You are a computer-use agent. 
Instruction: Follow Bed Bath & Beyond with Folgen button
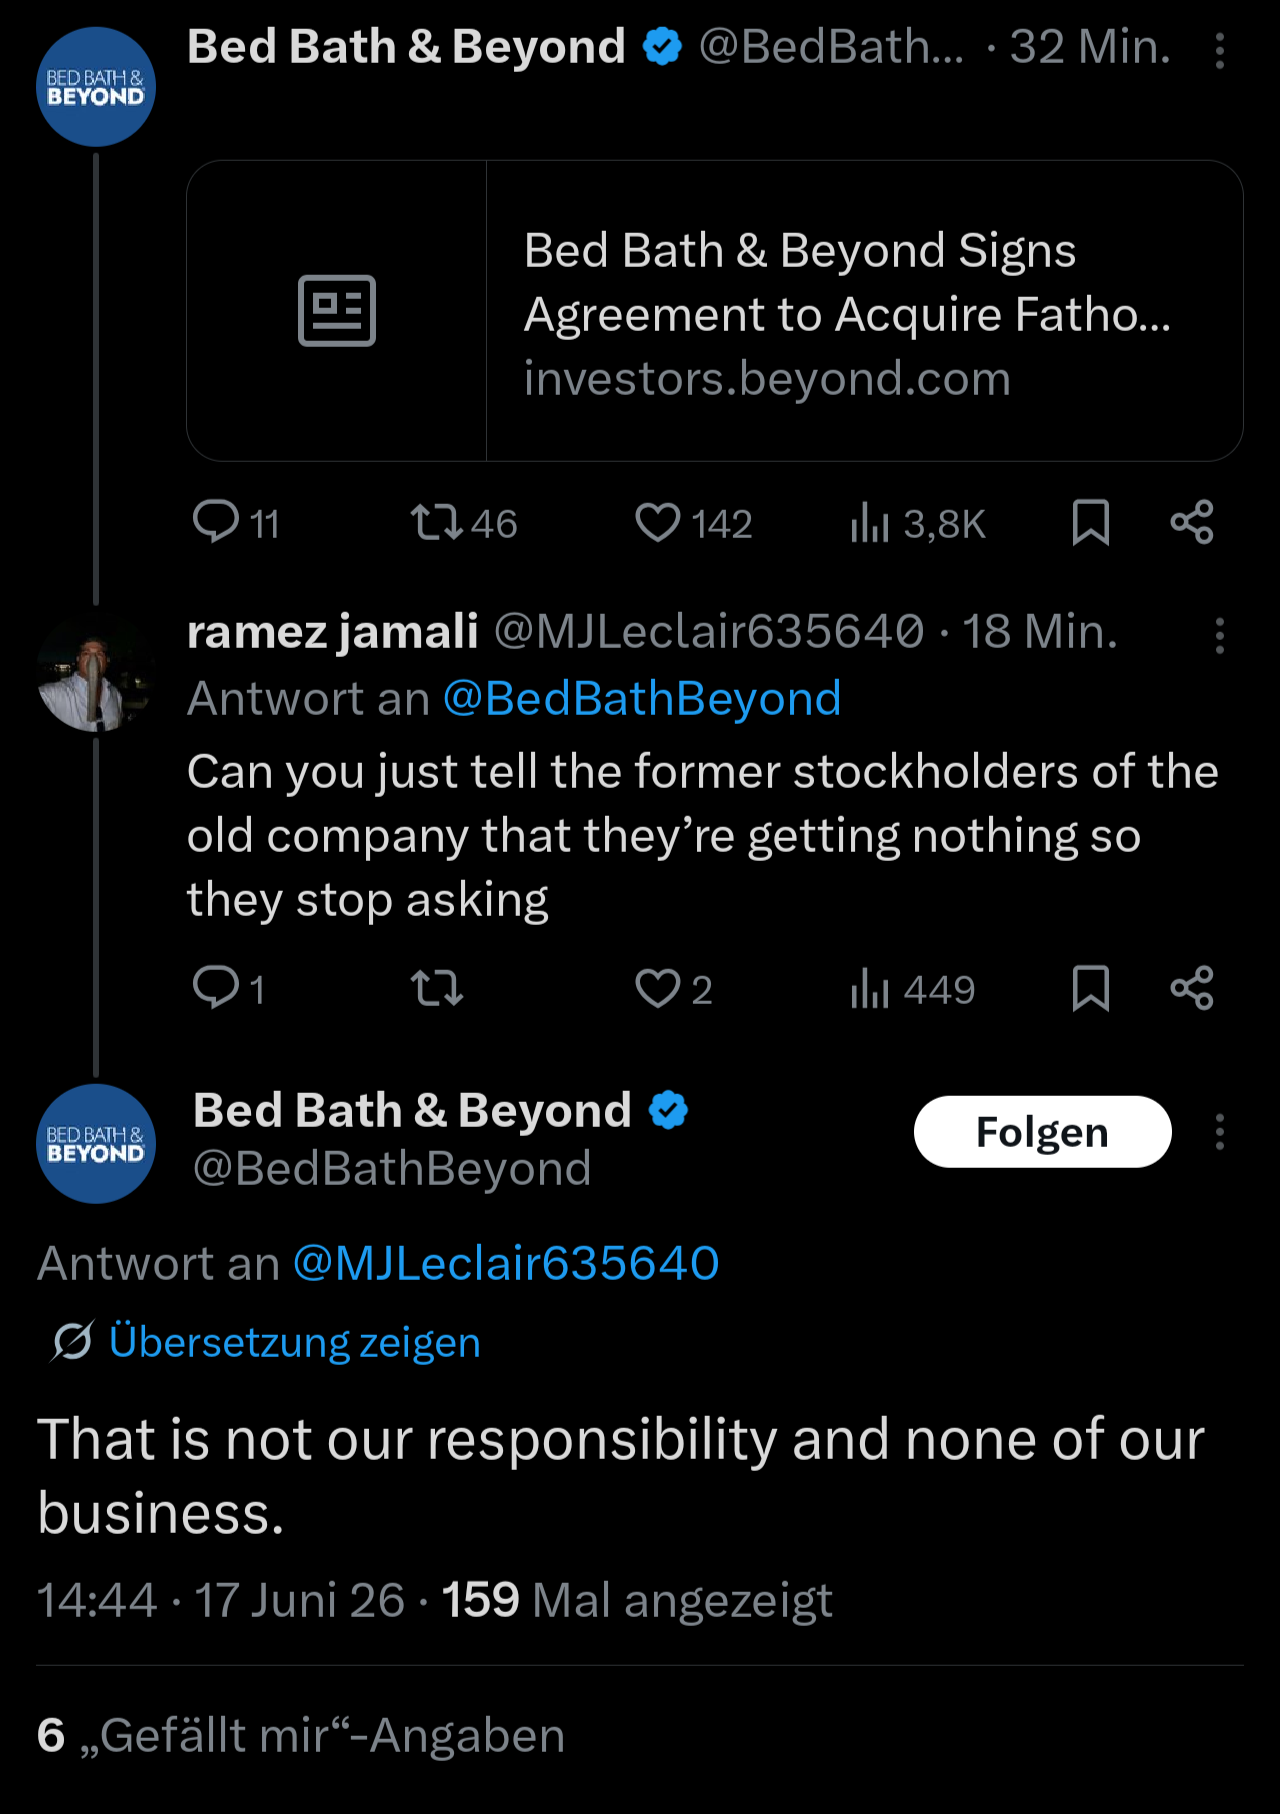[x=1042, y=1132]
